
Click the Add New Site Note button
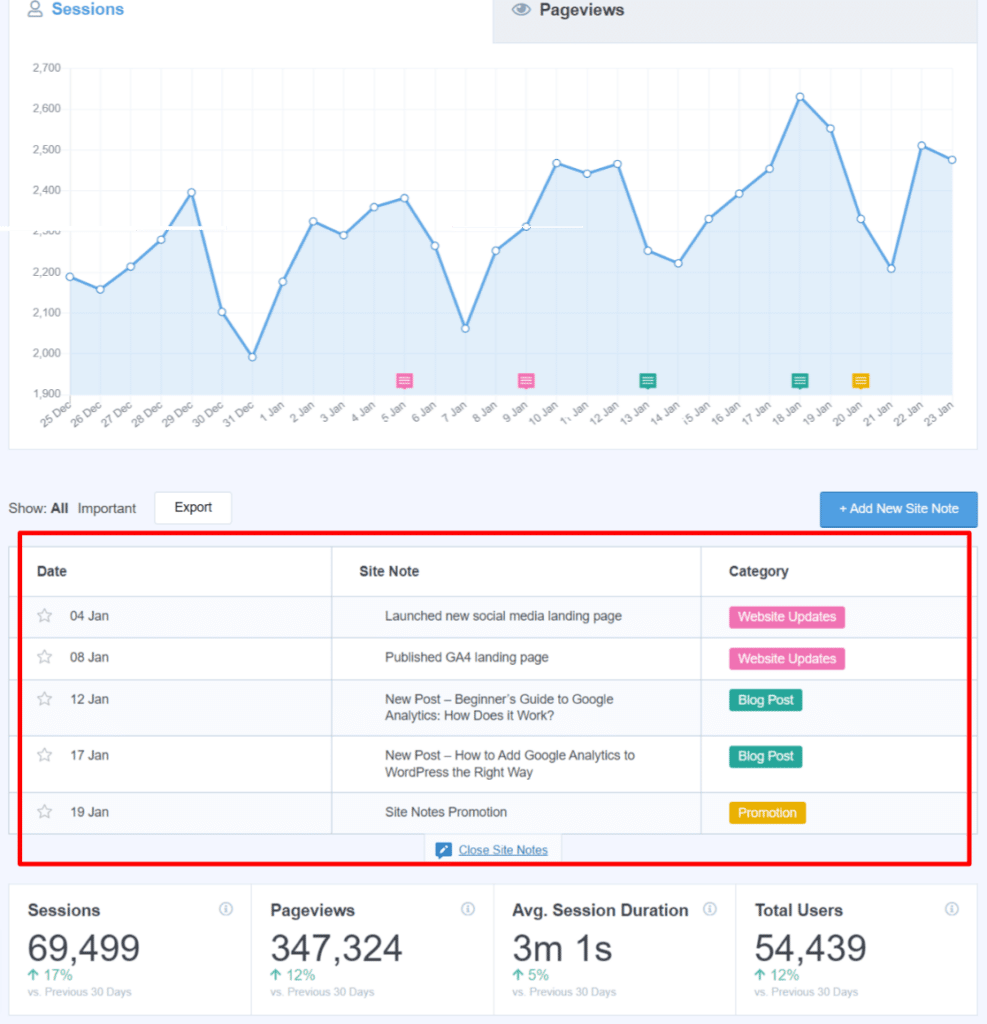pos(898,509)
